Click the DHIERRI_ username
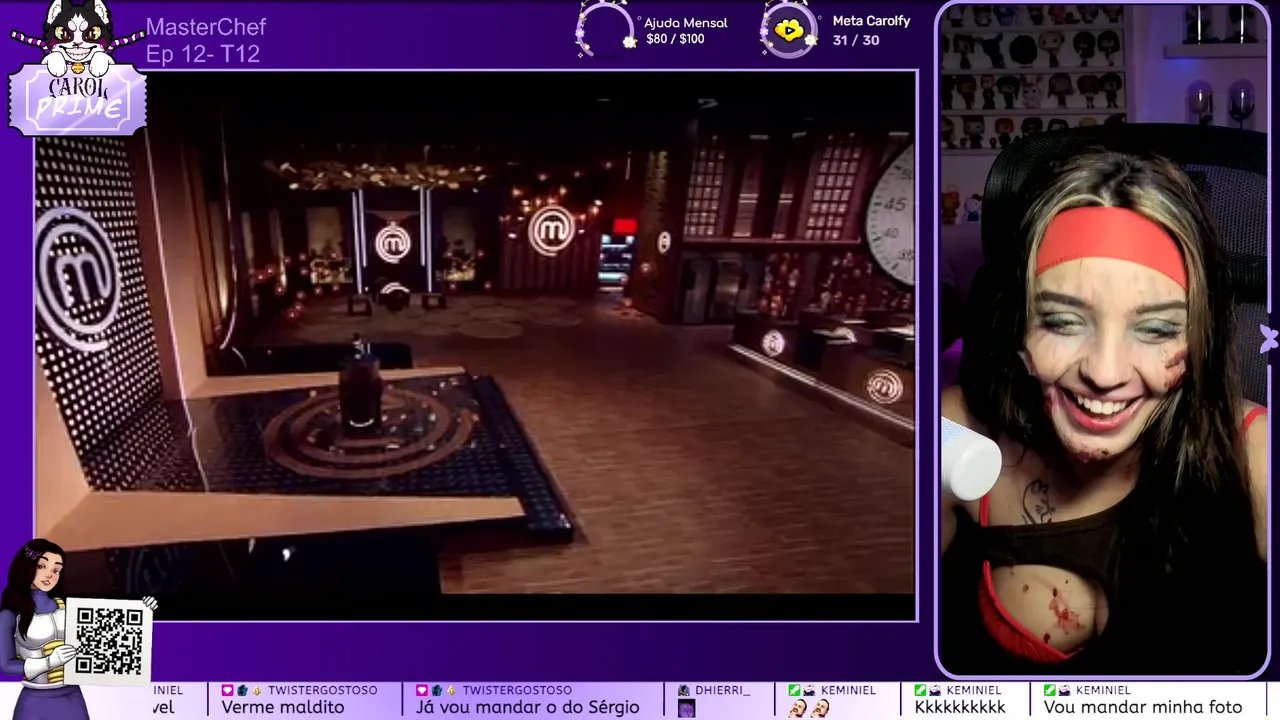The width and height of the screenshot is (1280, 720). point(723,690)
